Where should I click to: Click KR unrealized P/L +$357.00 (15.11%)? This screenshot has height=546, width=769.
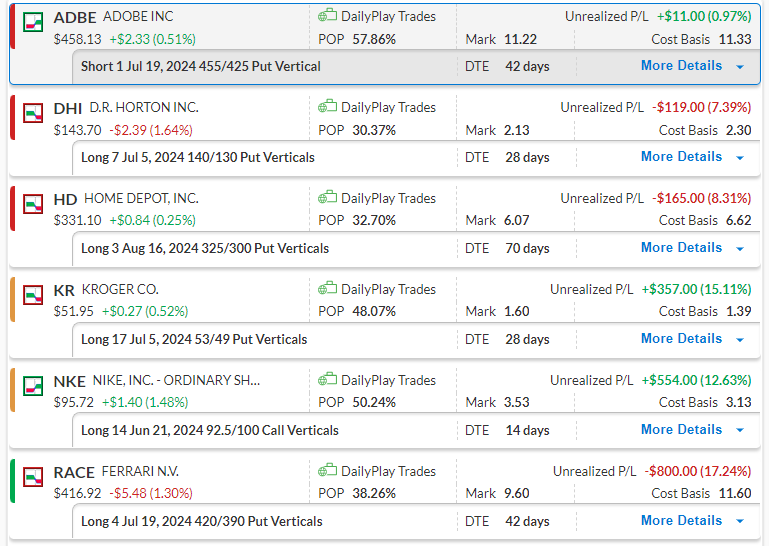pyautogui.click(x=696, y=289)
